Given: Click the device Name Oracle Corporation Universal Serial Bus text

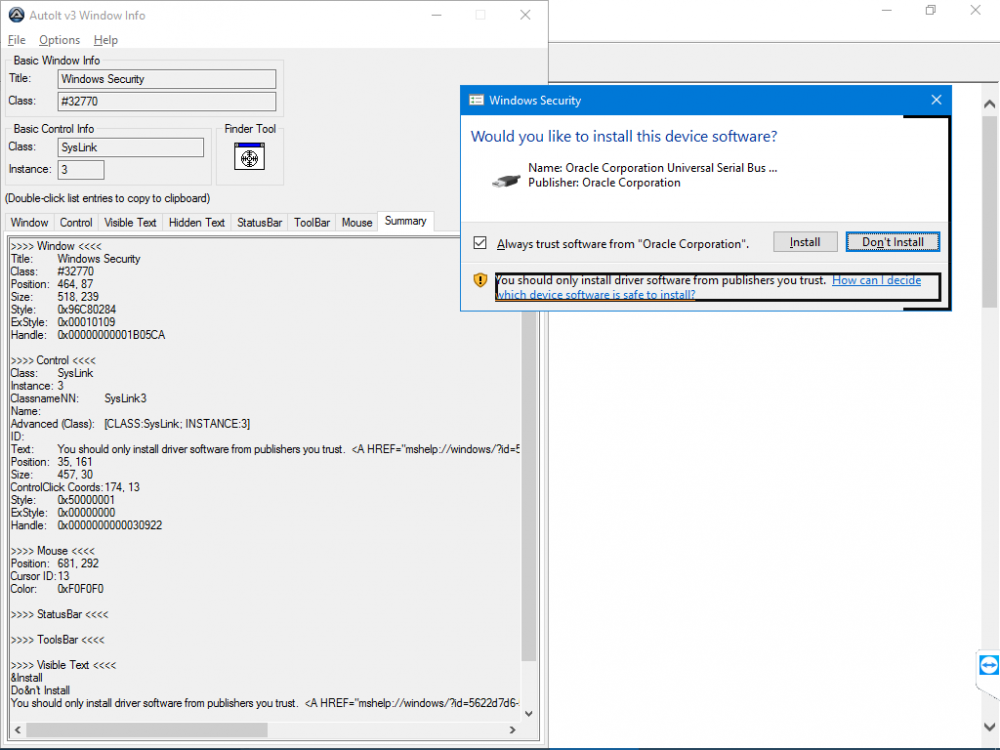Looking at the screenshot, I should [652, 168].
